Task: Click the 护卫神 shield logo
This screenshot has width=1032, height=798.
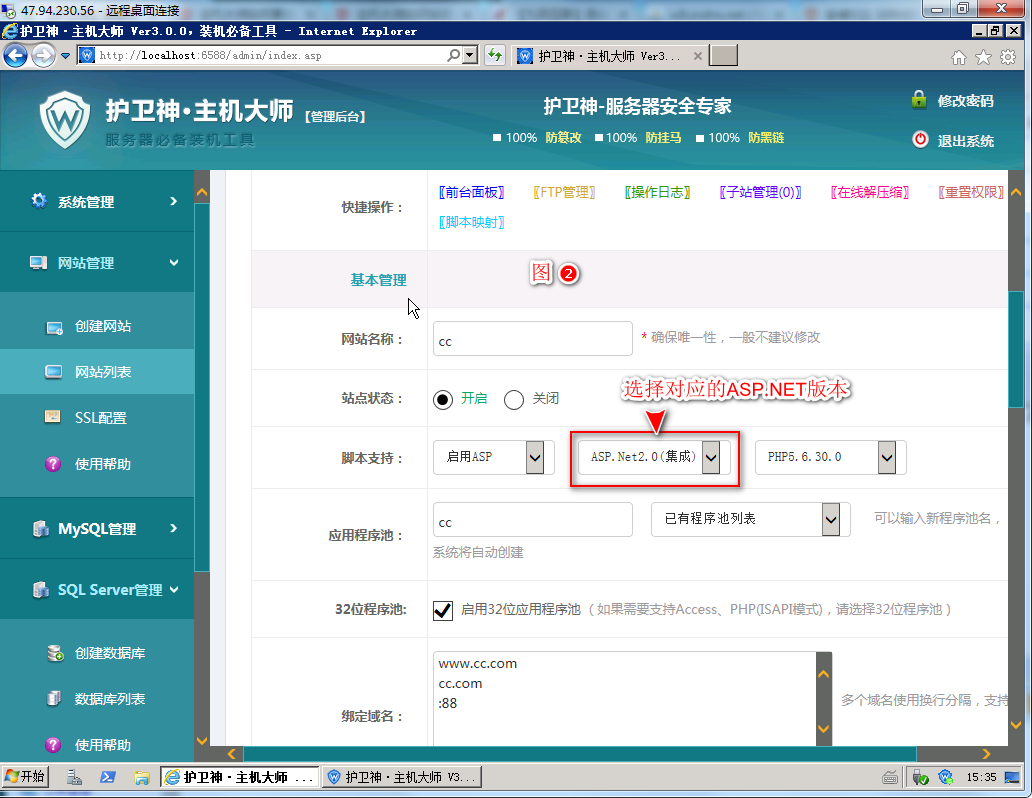Action: pos(64,119)
